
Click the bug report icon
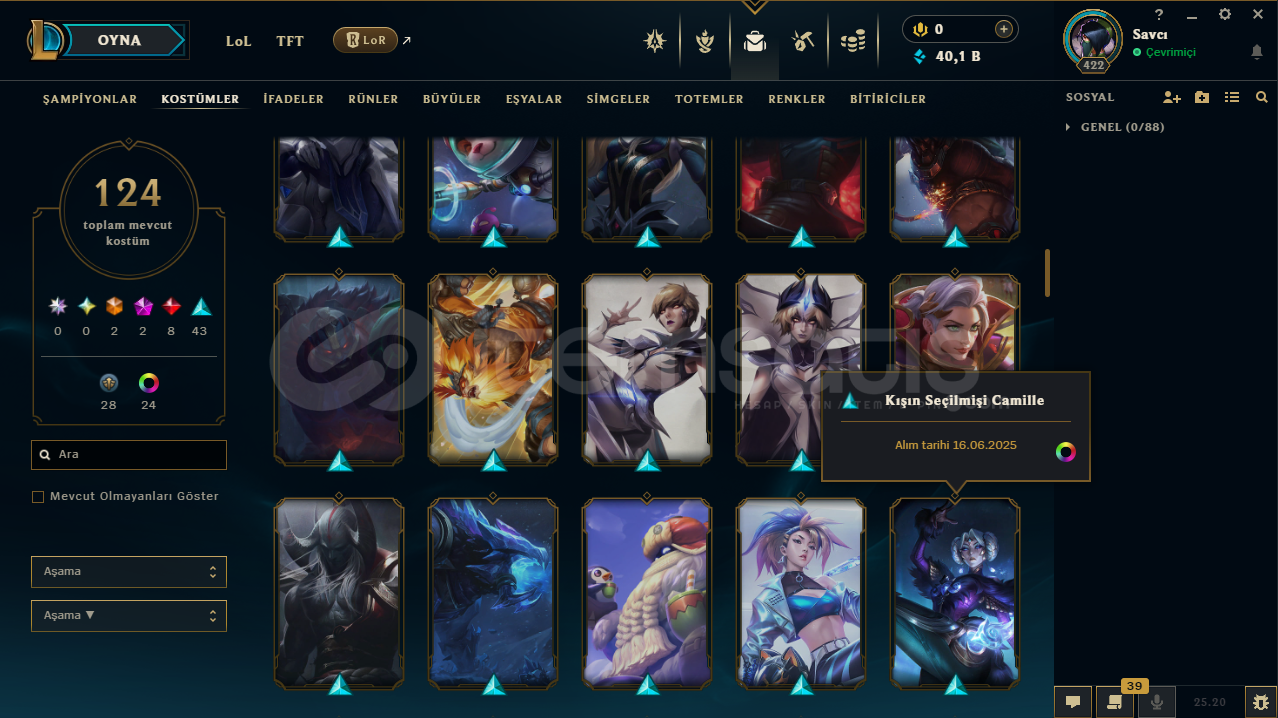(x=1260, y=702)
